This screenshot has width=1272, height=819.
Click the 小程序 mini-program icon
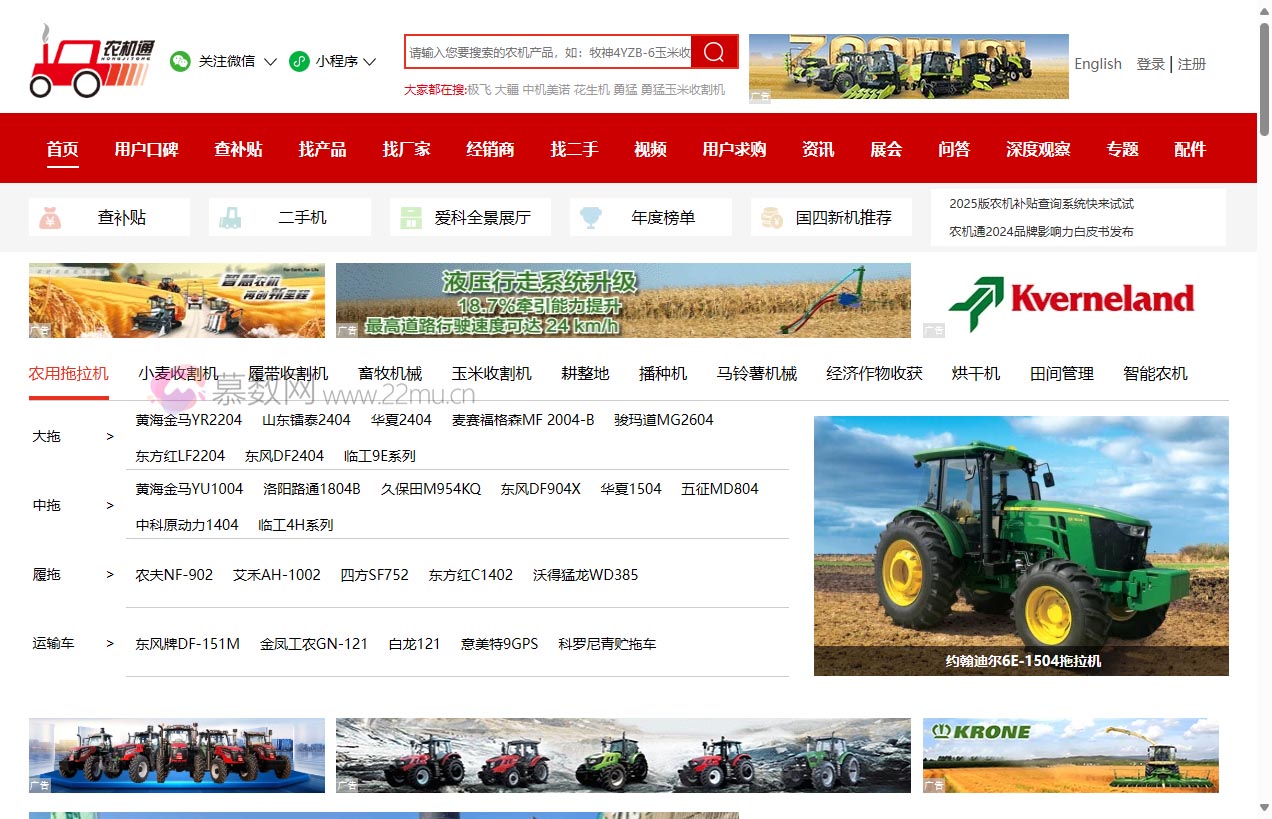[298, 61]
